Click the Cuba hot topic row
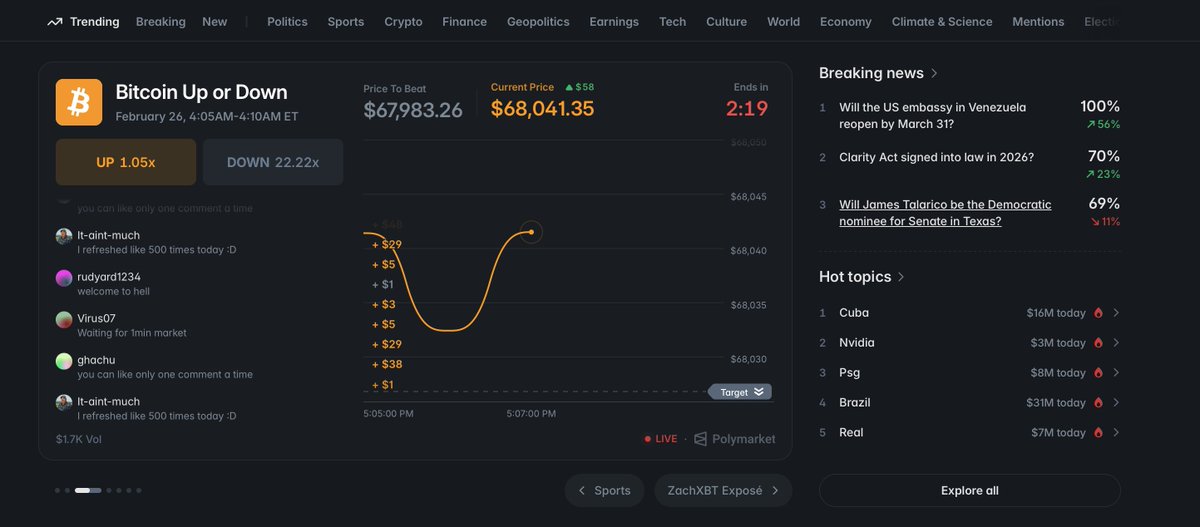1200x527 pixels. pos(970,313)
